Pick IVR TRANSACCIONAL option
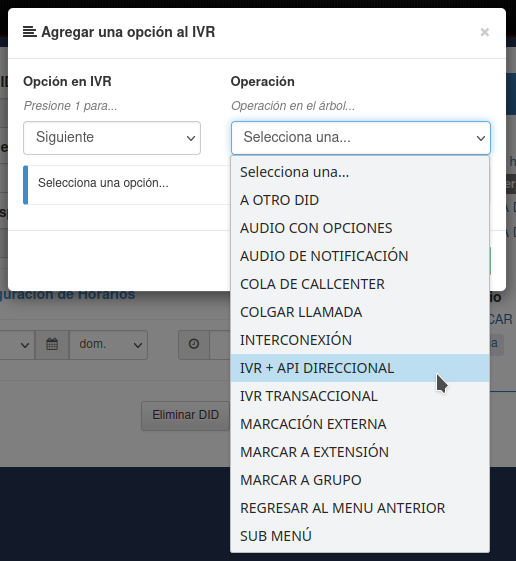Viewport: 516px width, 561px height. point(360,396)
